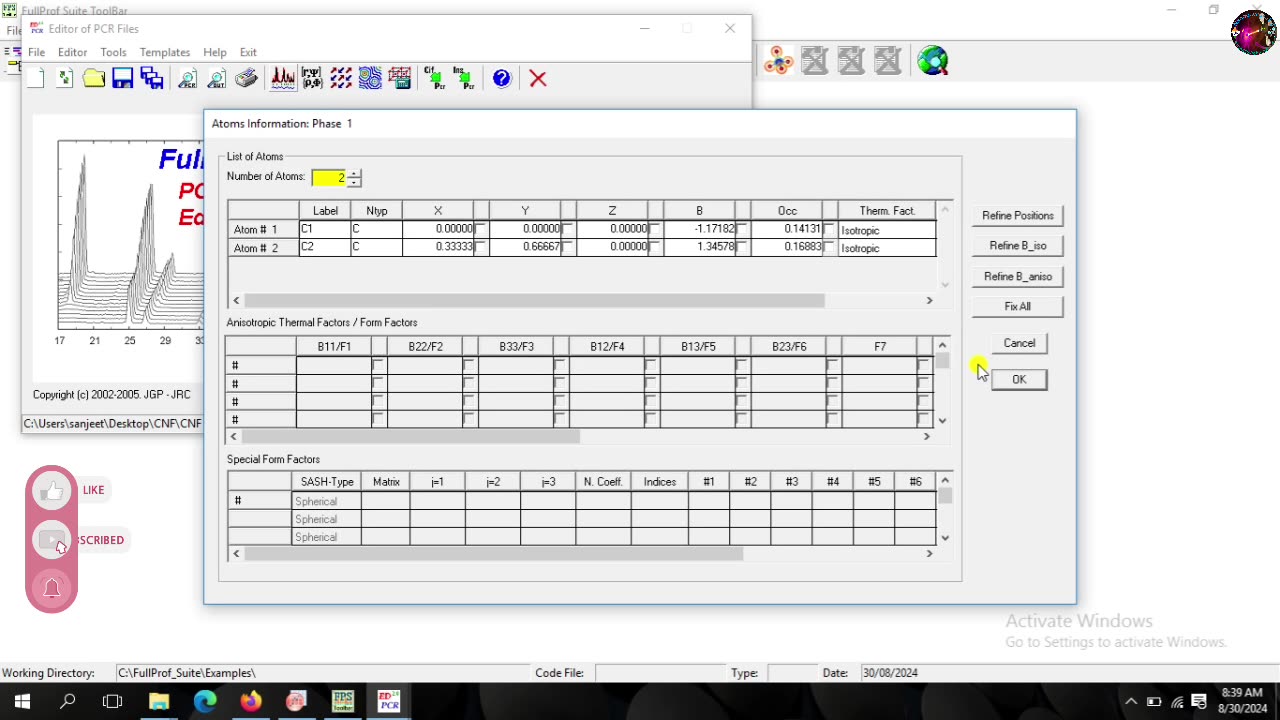
Task: Click the Cancel button
Action: (1019, 343)
